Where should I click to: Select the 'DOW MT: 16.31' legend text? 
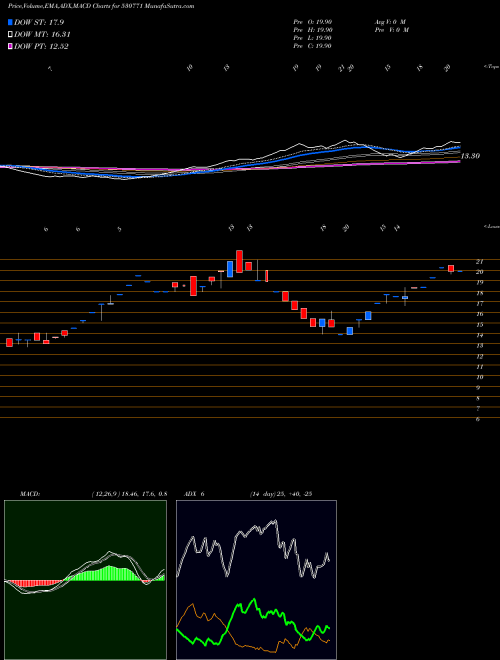(x=42, y=35)
